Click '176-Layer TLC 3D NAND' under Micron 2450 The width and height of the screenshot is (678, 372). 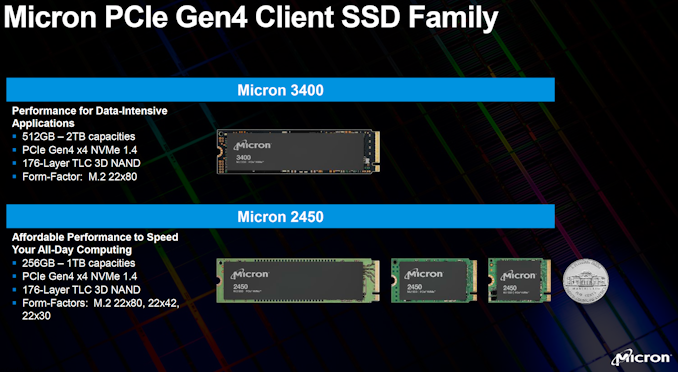tap(81, 290)
